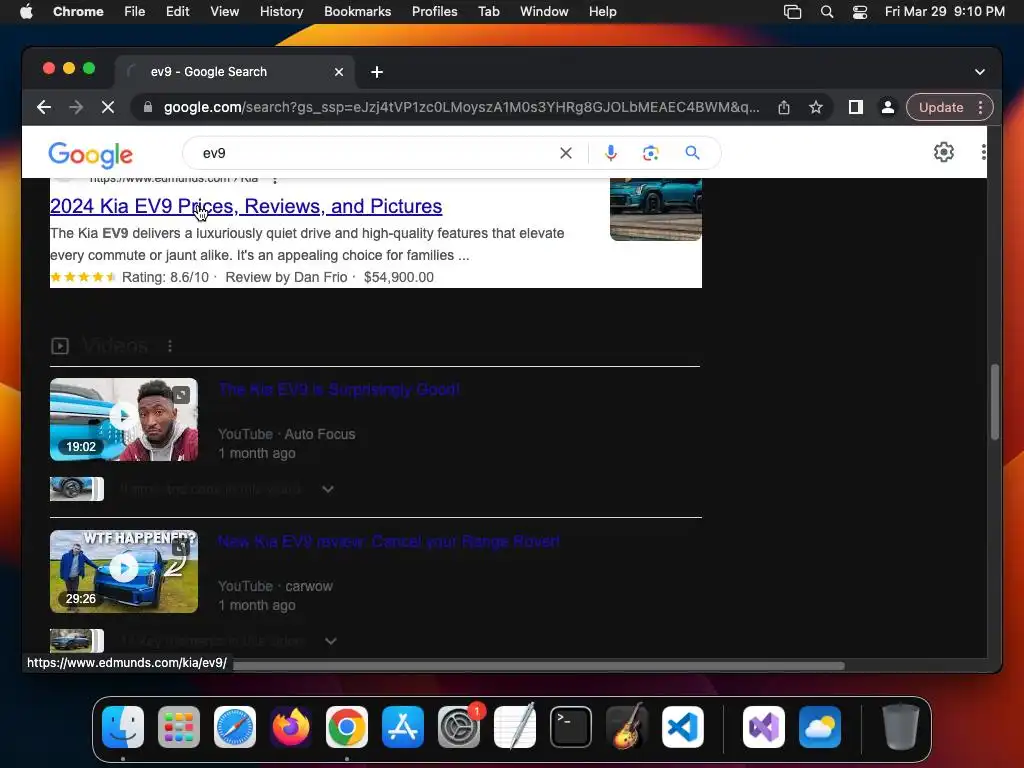
Task: Open Spotlight search in menu bar
Action: point(827,12)
